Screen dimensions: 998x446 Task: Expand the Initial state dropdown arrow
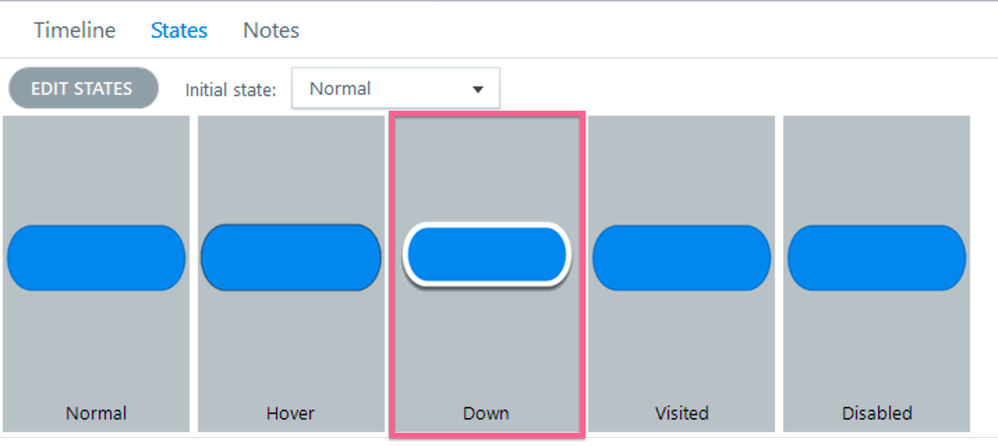click(478, 89)
